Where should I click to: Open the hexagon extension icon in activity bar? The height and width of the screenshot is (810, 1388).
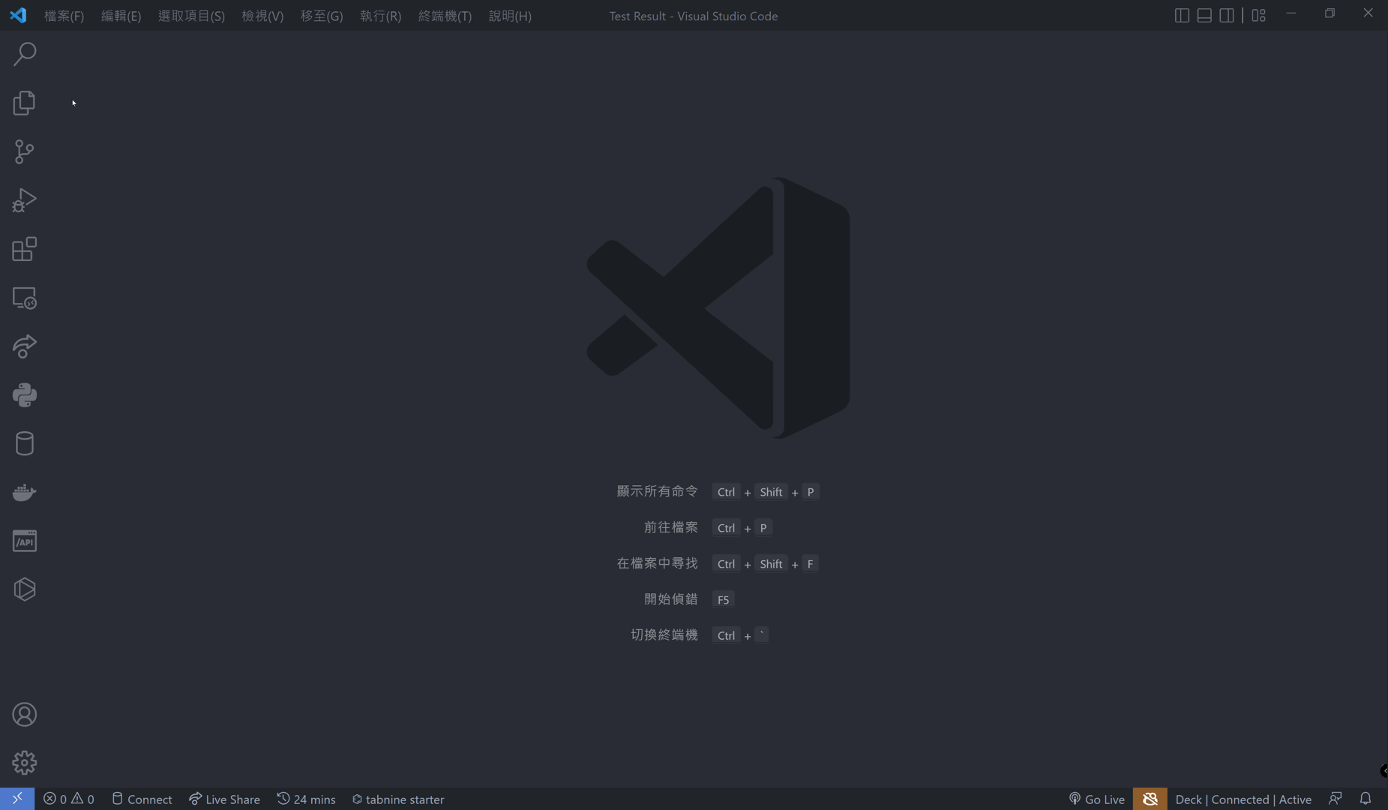click(x=24, y=589)
